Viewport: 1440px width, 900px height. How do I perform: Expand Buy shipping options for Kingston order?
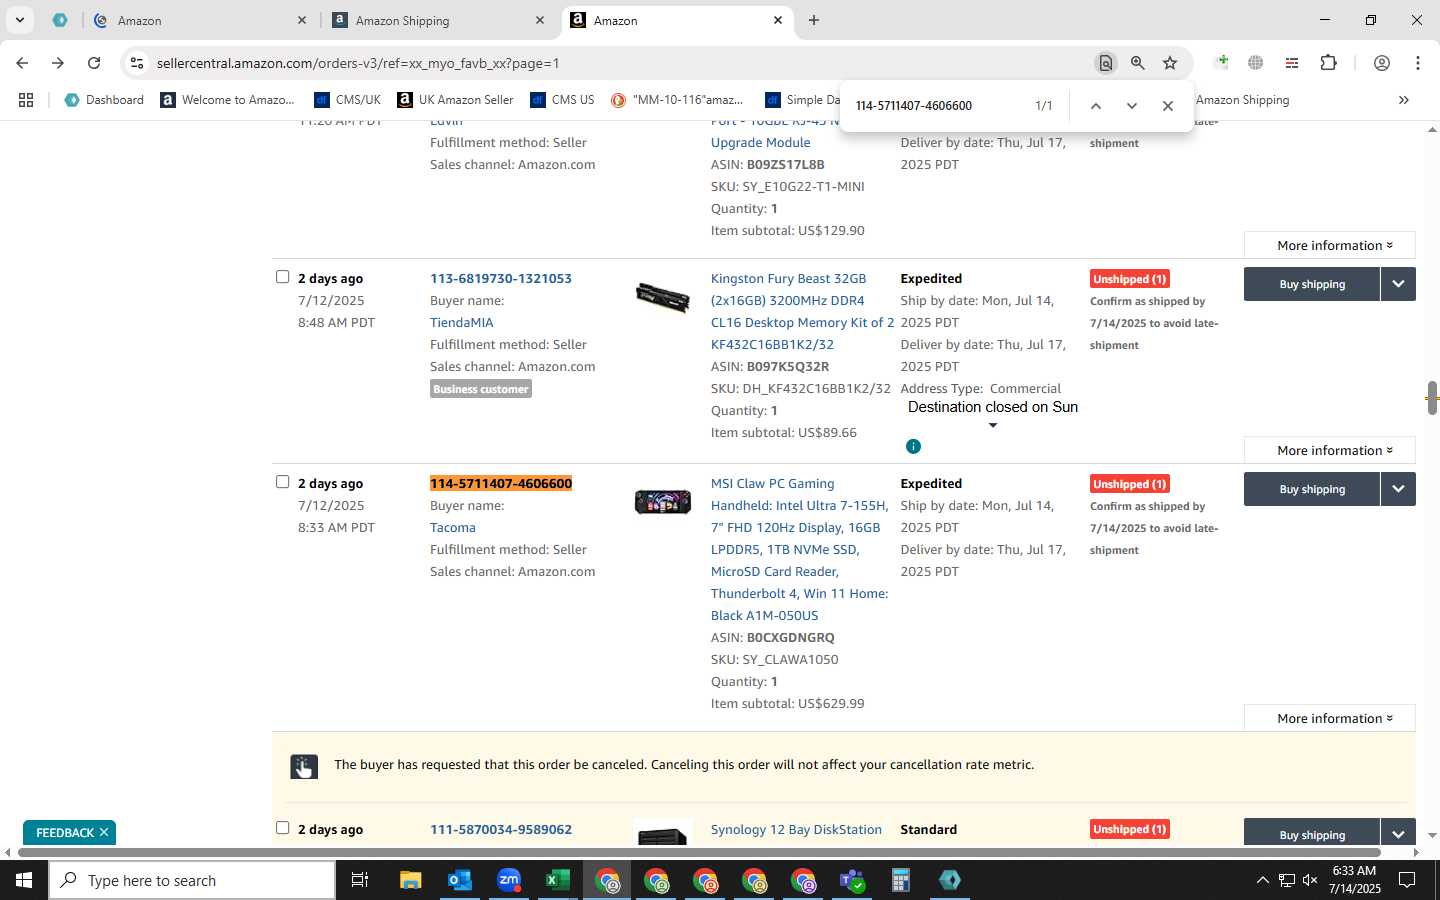click(x=1398, y=284)
